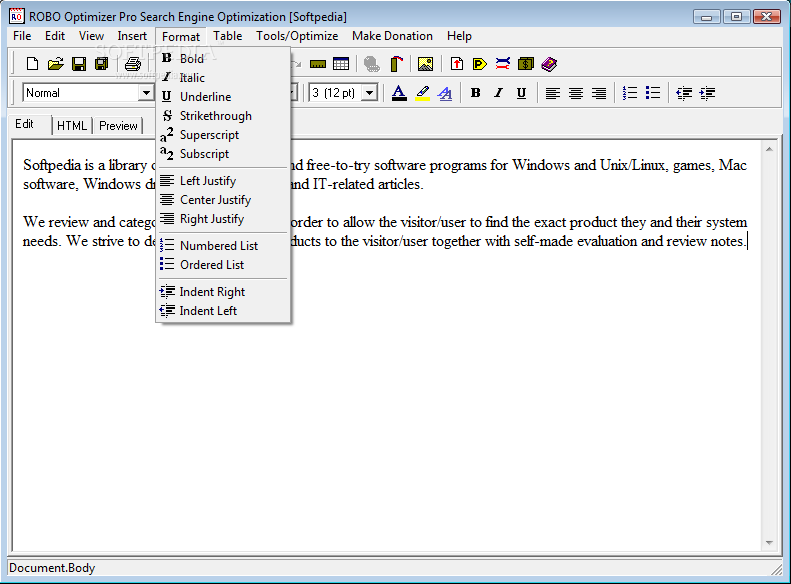The width and height of the screenshot is (791, 584).
Task: Print the document using the printer icon
Action: click(133, 64)
